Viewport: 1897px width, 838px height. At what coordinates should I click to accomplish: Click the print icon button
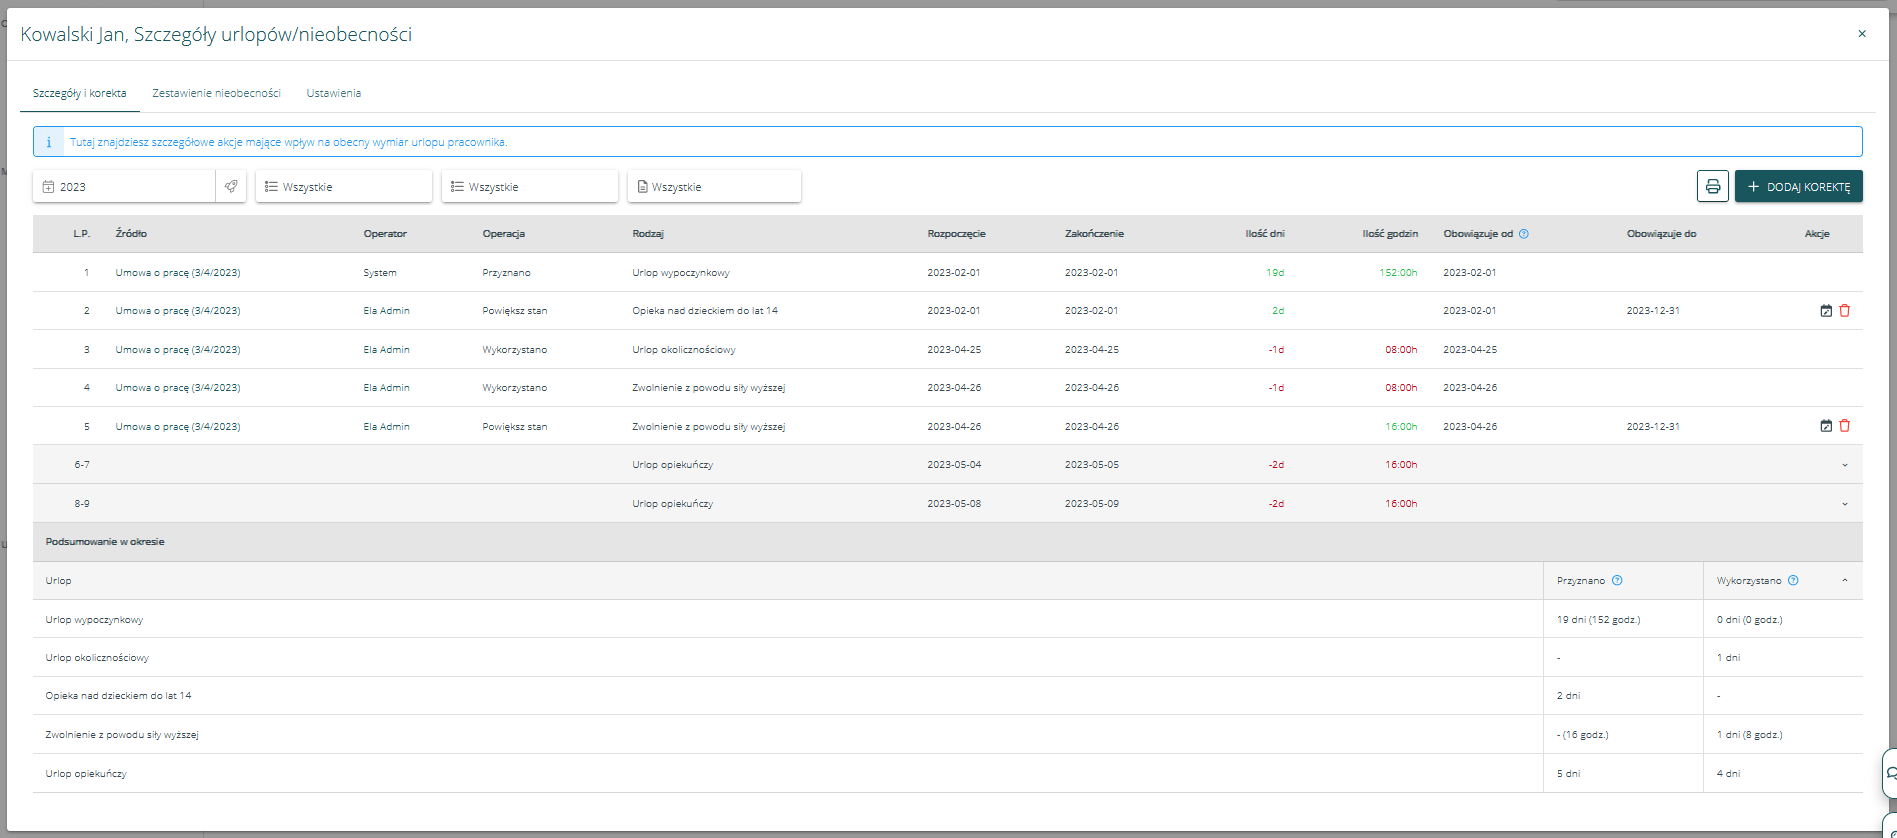pyautogui.click(x=1712, y=187)
